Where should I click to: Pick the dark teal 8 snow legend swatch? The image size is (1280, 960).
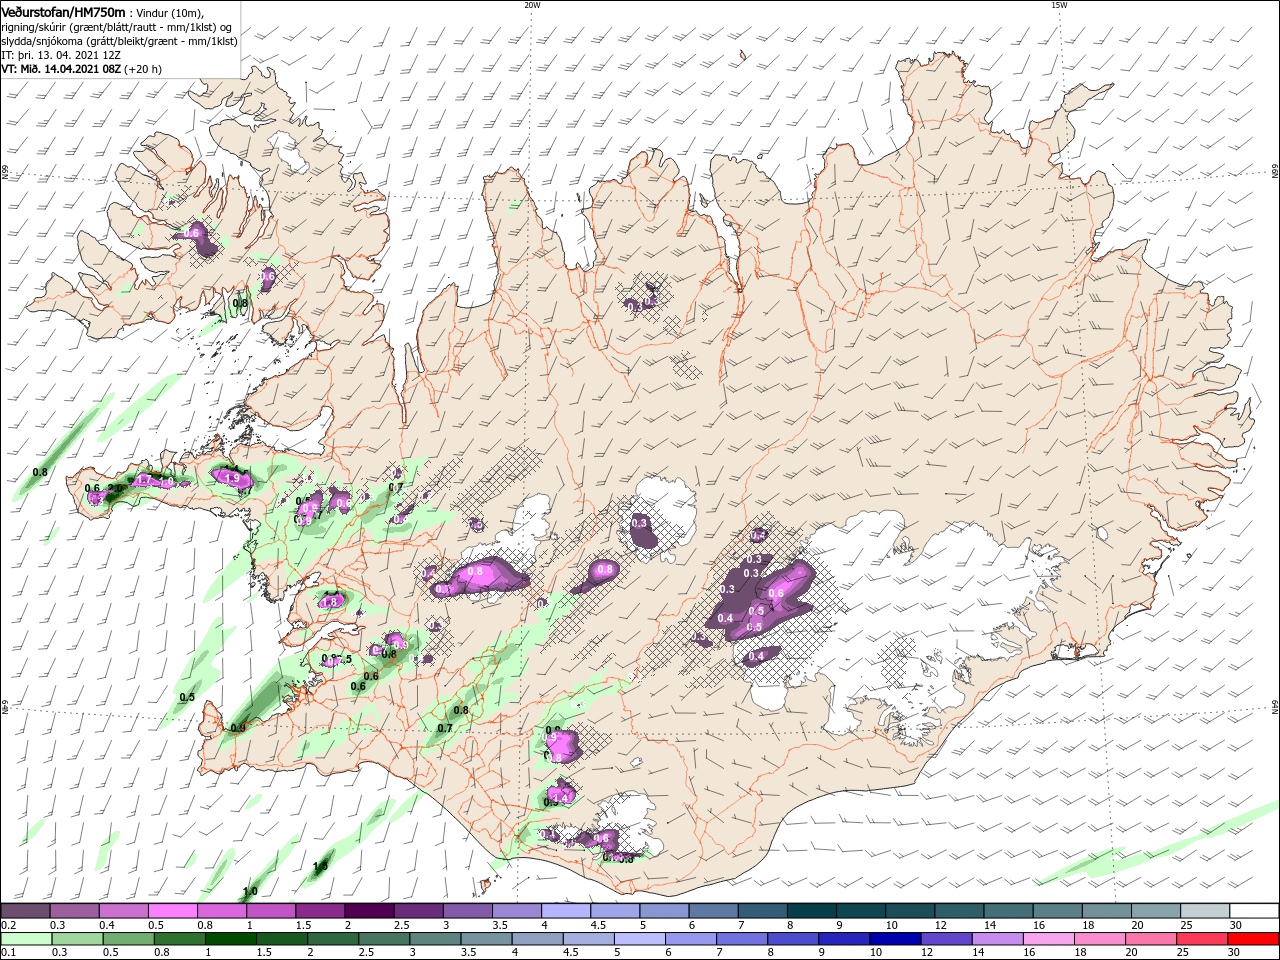[x=812, y=911]
